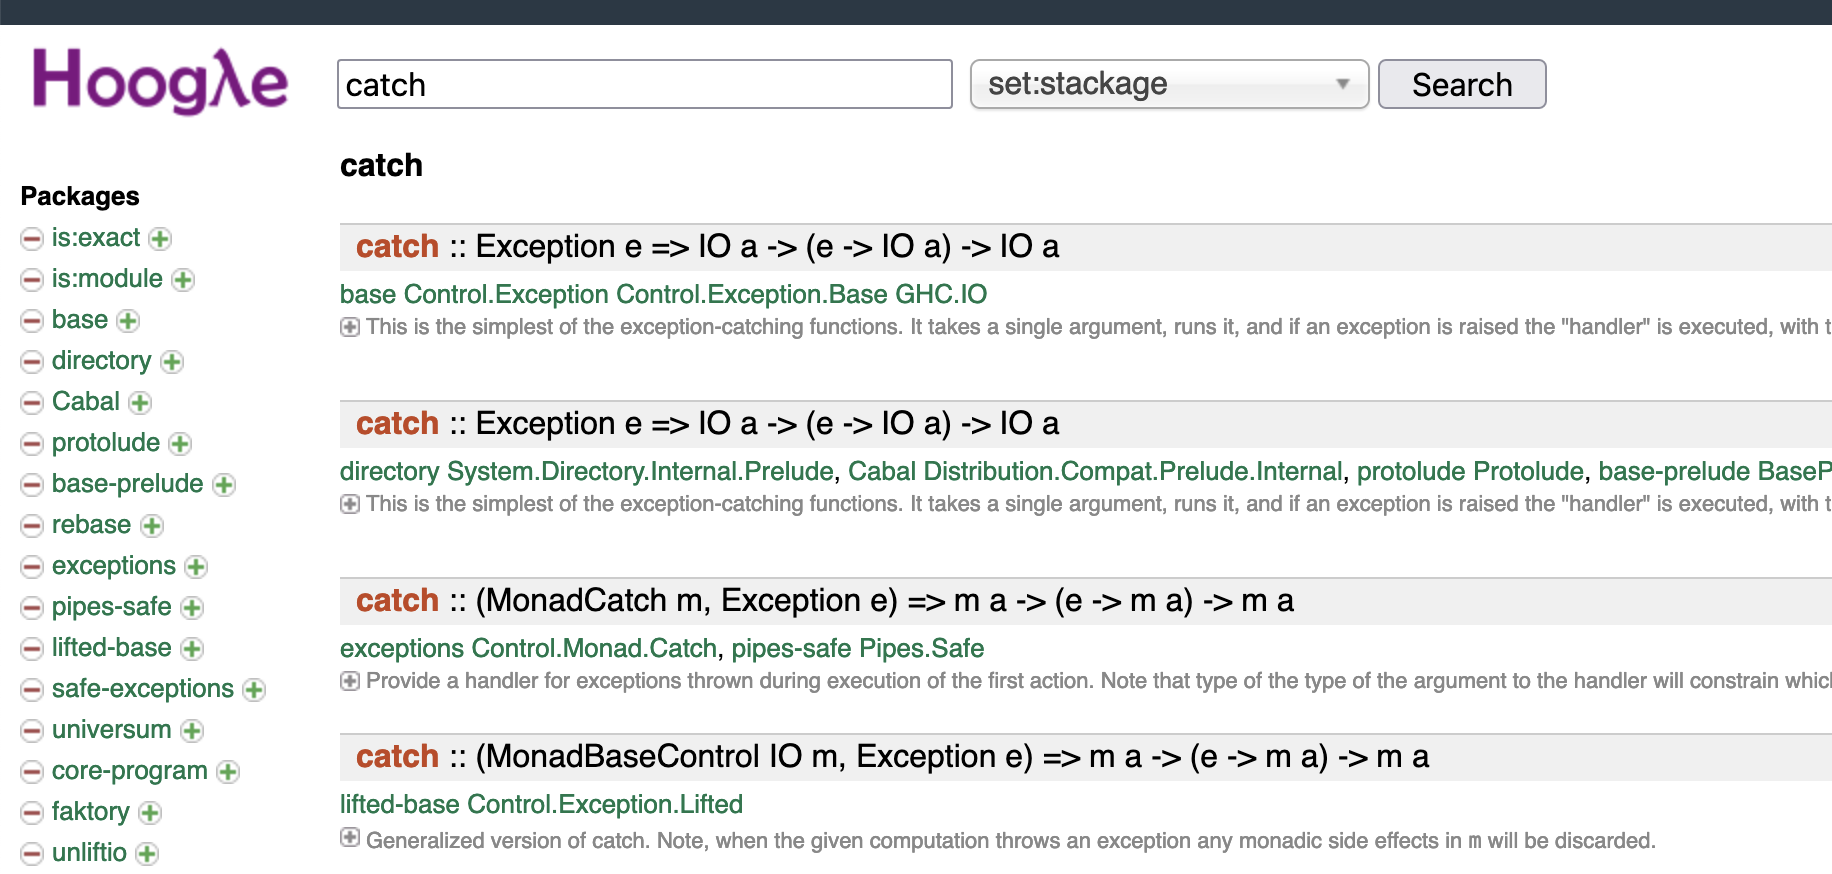
Task: Filter by is:exact in sidebar
Action: point(96,238)
